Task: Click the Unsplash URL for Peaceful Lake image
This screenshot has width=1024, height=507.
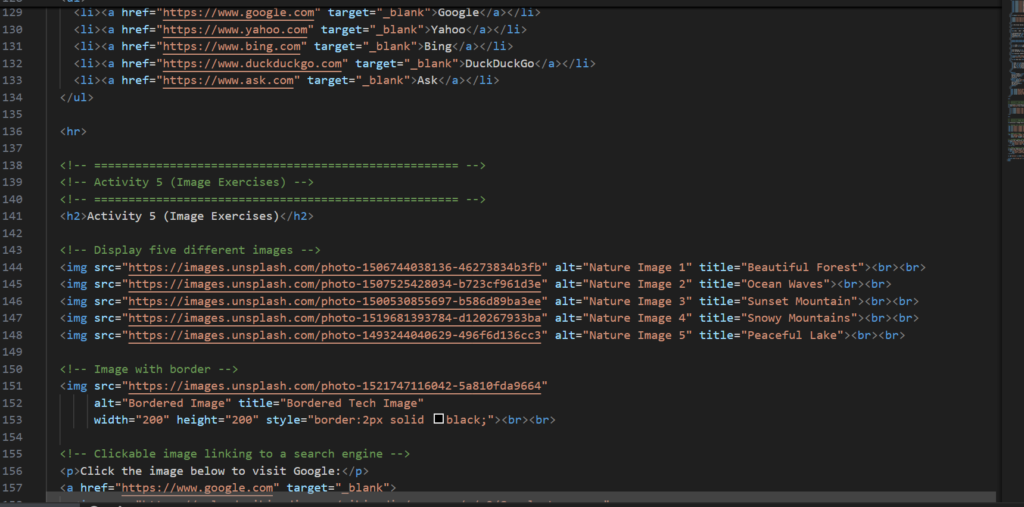Action: (x=337, y=336)
